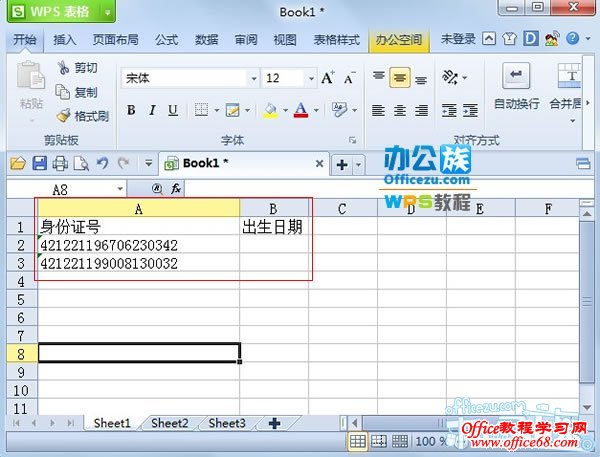Click the draw border pencil icon
The image size is (600, 457).
[x=232, y=110]
